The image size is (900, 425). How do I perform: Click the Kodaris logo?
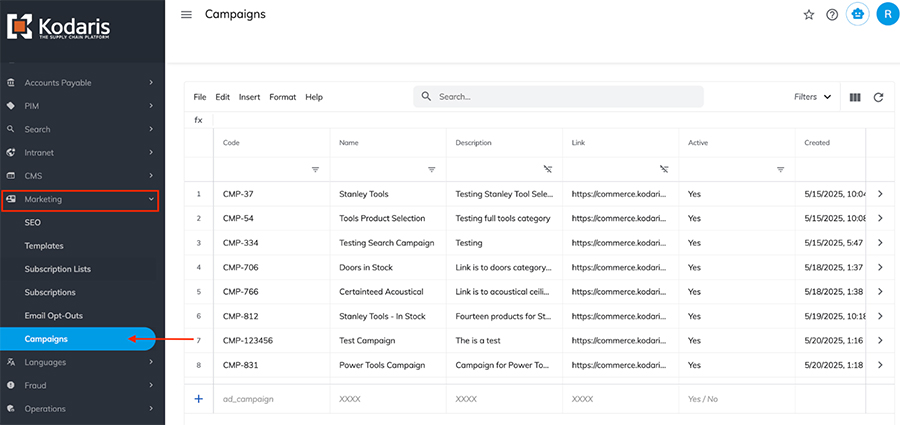(59, 28)
